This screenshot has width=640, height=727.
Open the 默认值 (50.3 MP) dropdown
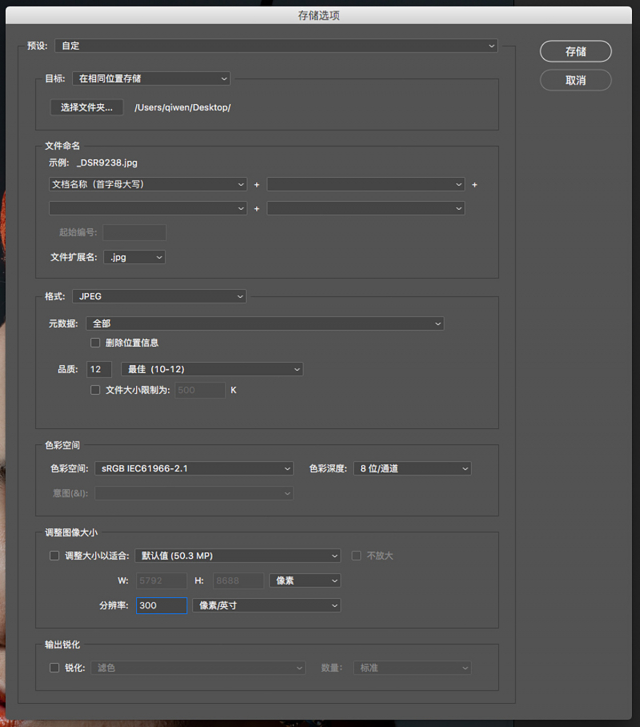[237, 555]
